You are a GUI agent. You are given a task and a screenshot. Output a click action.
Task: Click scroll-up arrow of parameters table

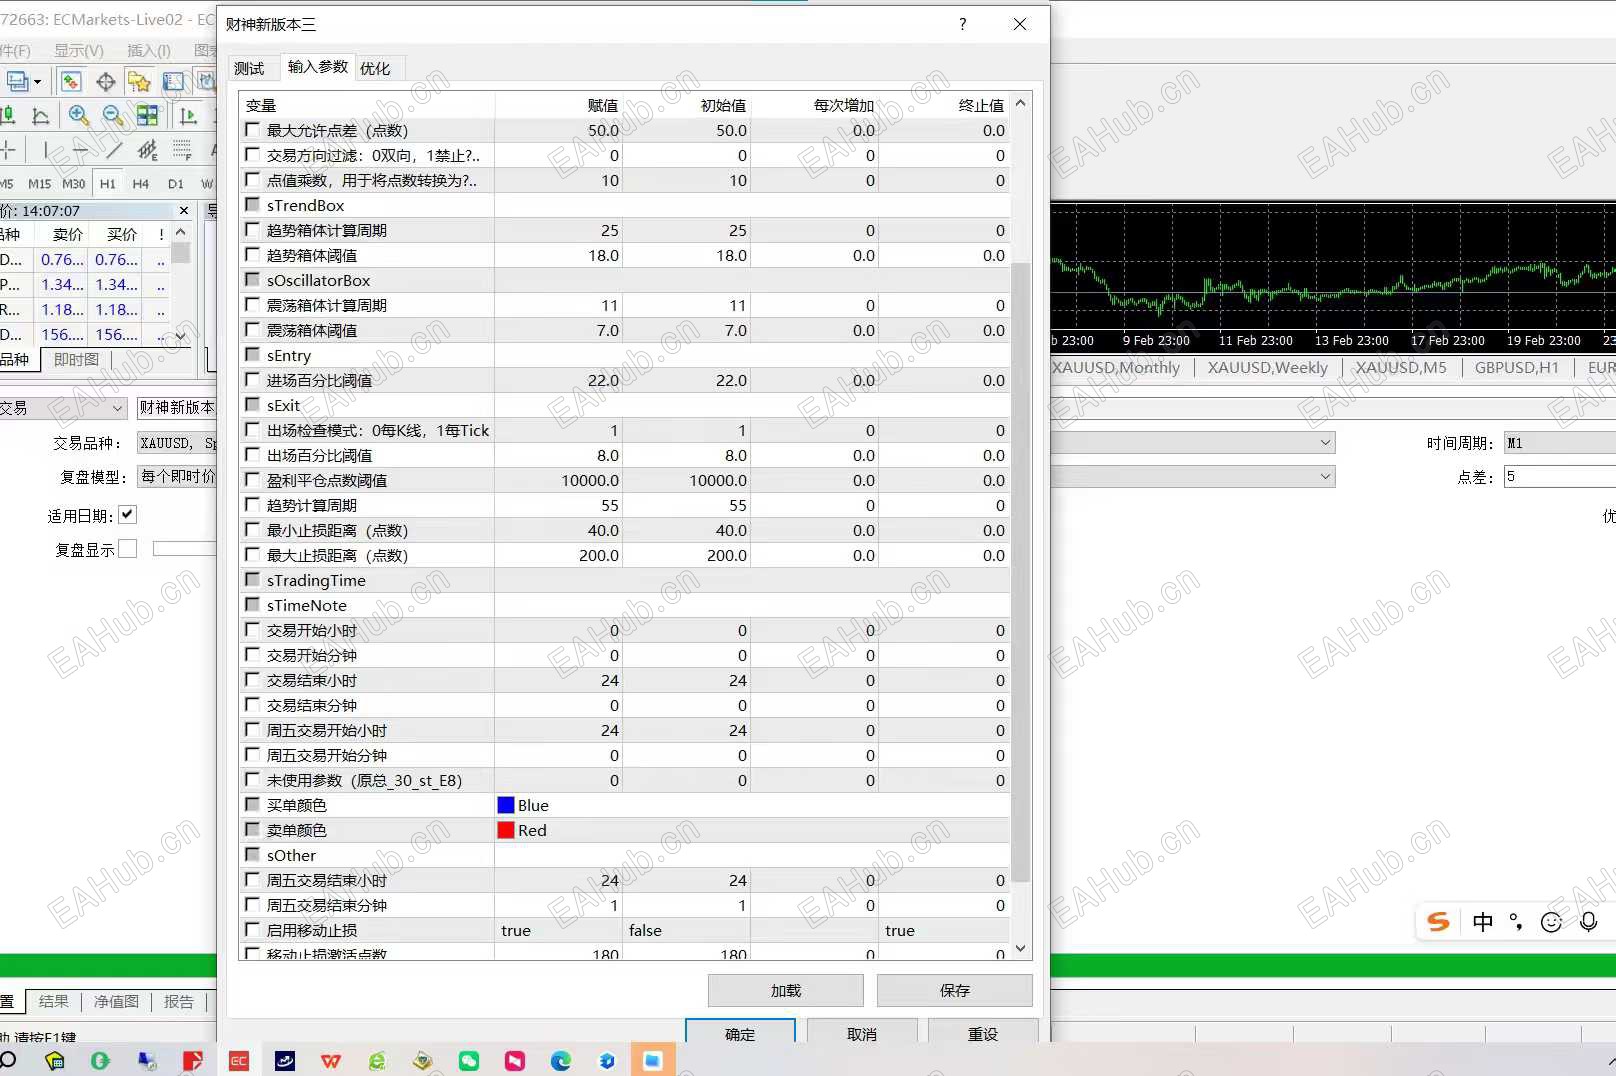point(1021,103)
